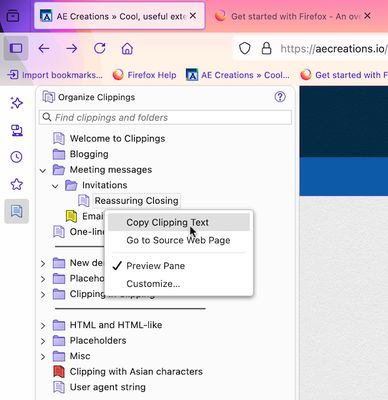Image resolution: width=388 pixels, height=400 pixels.
Task: Click yellow Email clipping icon
Action: tap(71, 216)
